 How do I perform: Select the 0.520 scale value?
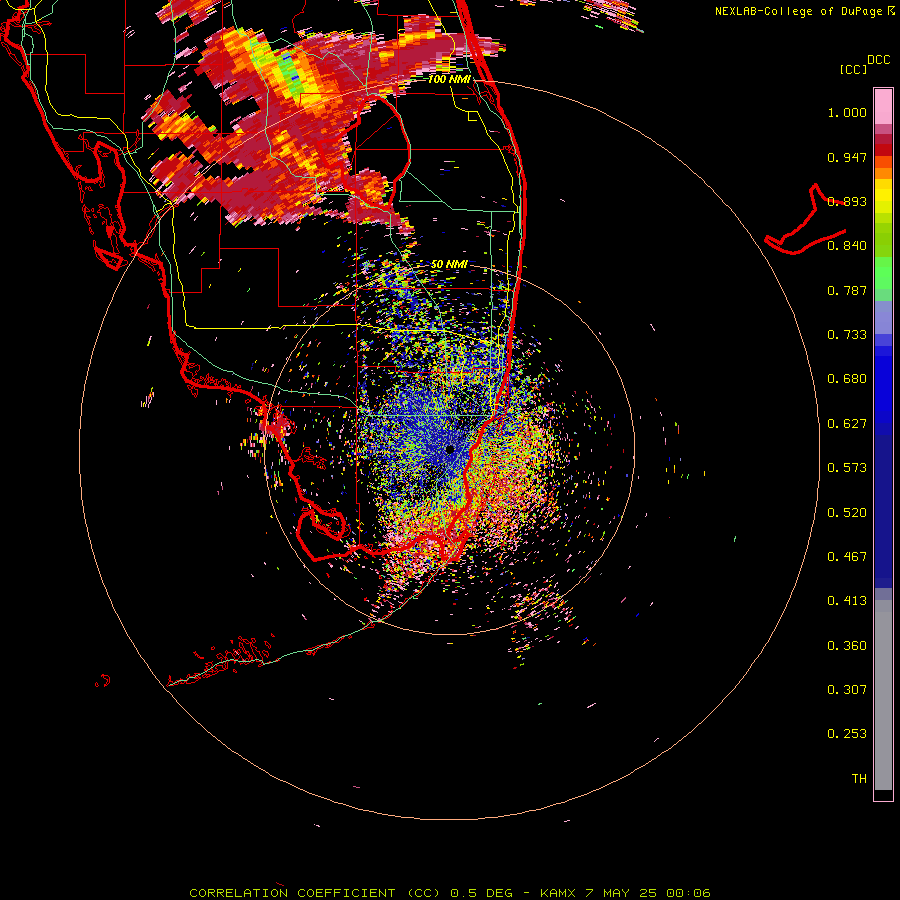[x=847, y=513]
